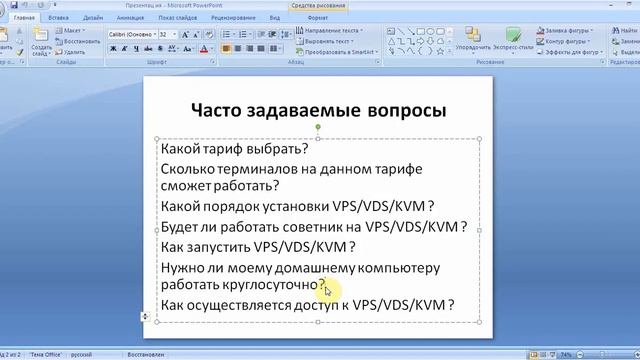Open Выровнять текст dropdown
This screenshot has height=360, width=640.
(x=325, y=42)
